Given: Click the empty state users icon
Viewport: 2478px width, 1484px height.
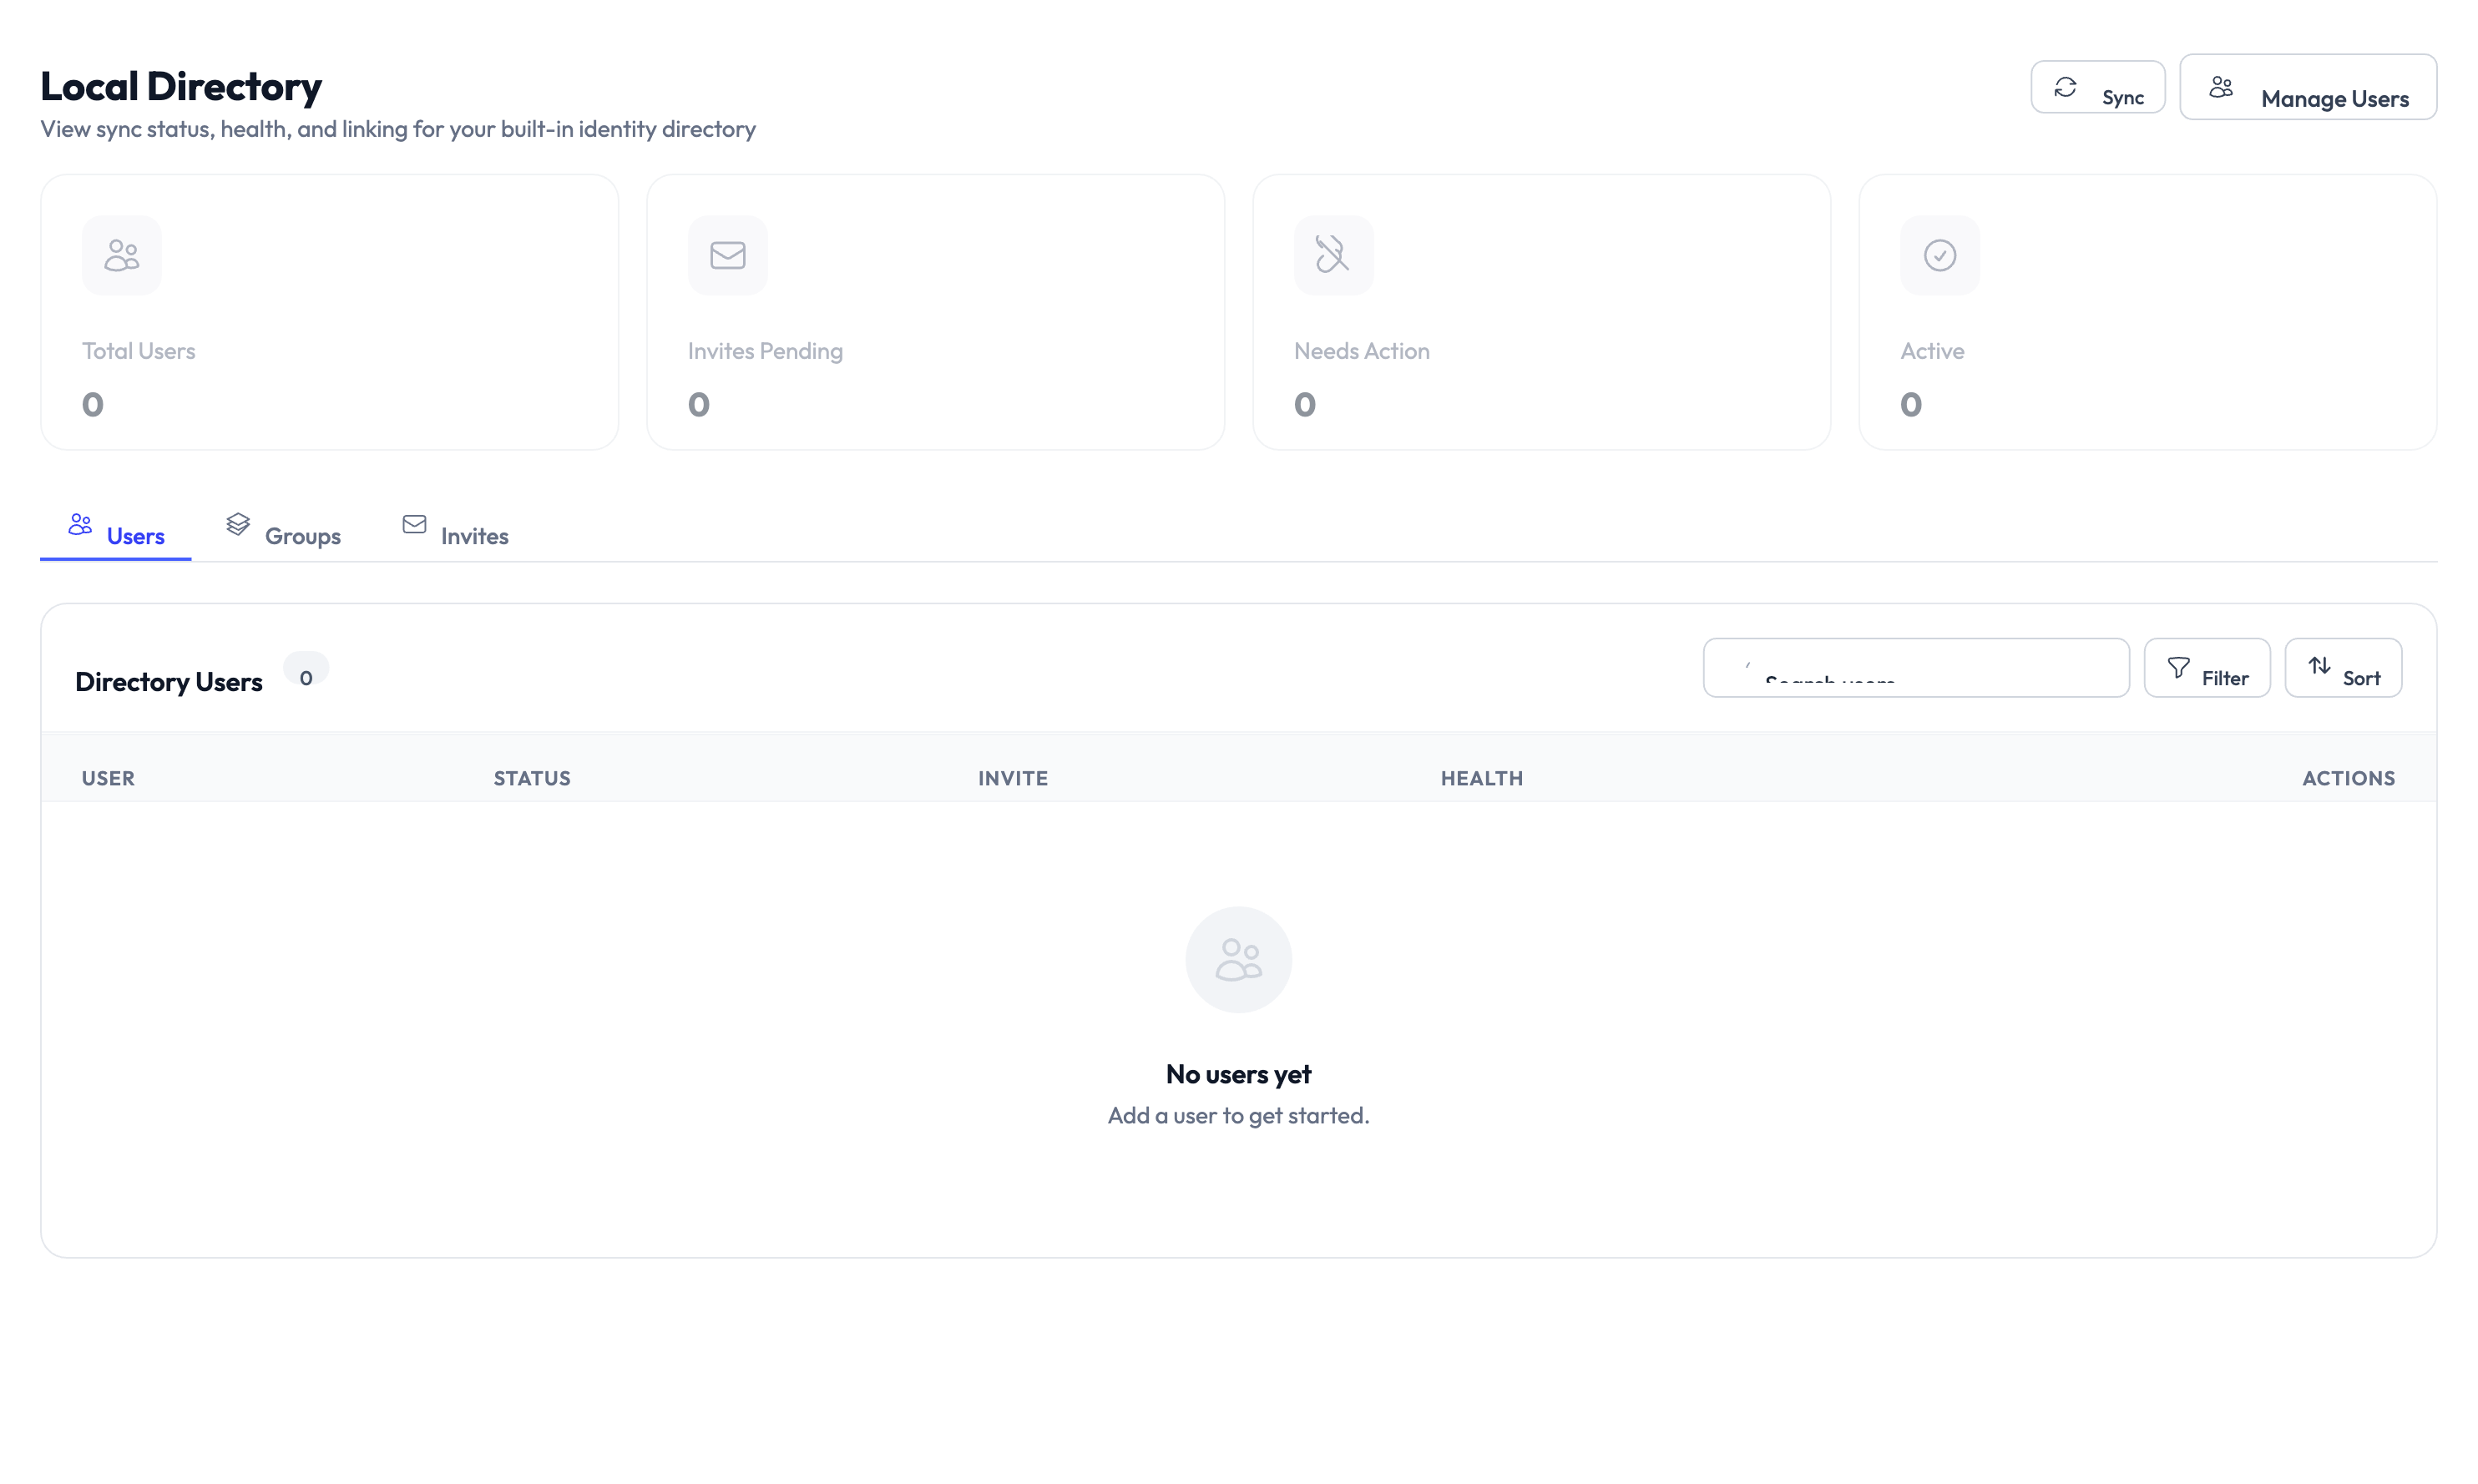Looking at the screenshot, I should click(1238, 958).
